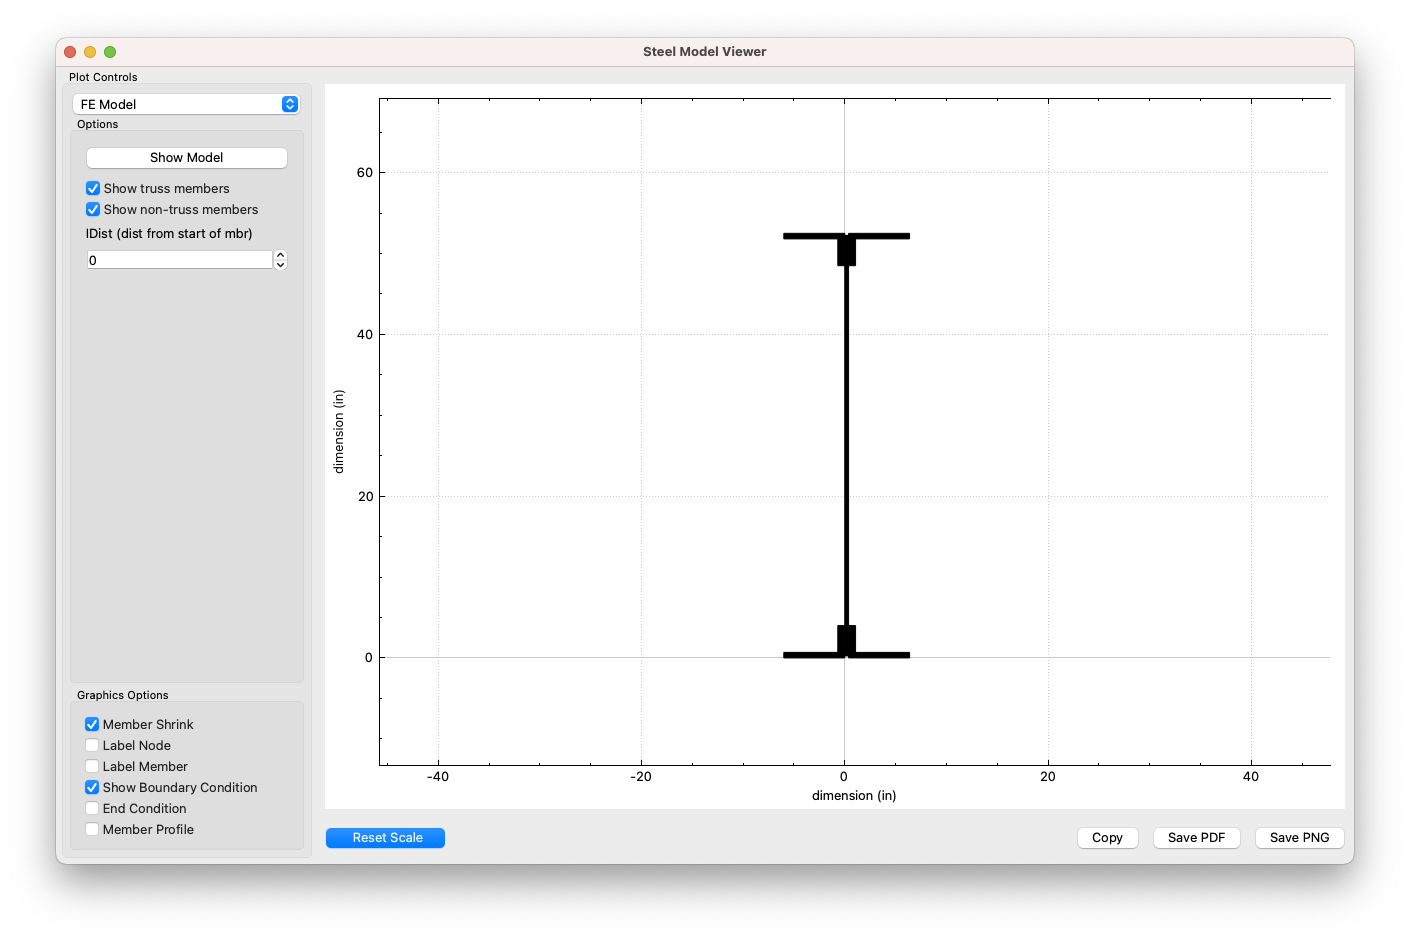Screen dimensions: 1410x938
Task: Export the plot using Save PDF
Action: tap(1196, 838)
